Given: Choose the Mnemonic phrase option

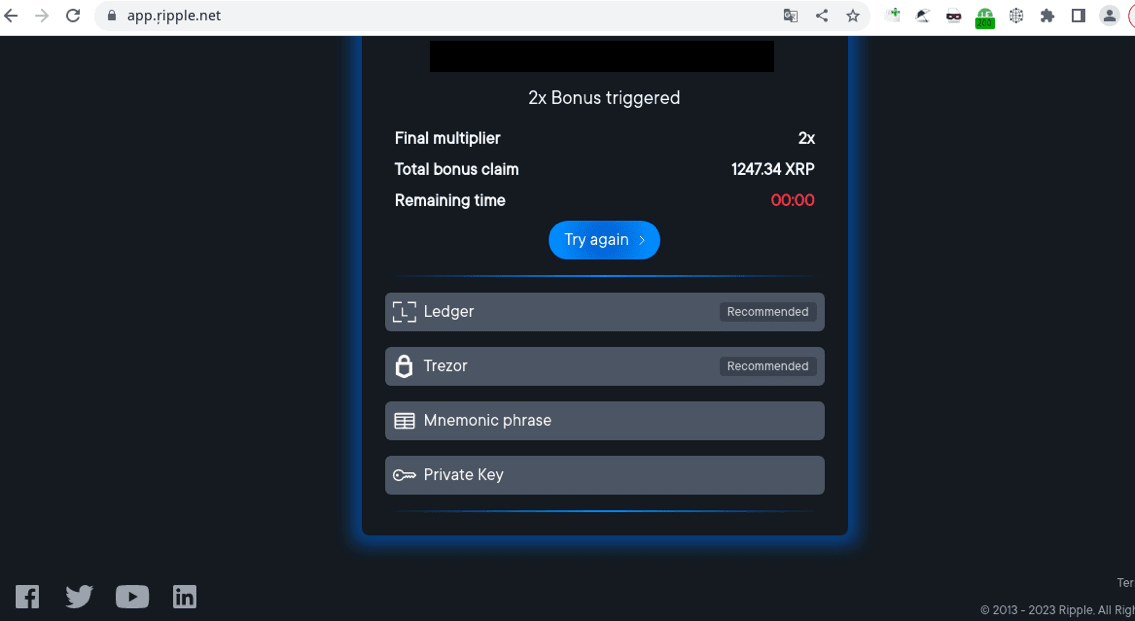Looking at the screenshot, I should pyautogui.click(x=604, y=421).
